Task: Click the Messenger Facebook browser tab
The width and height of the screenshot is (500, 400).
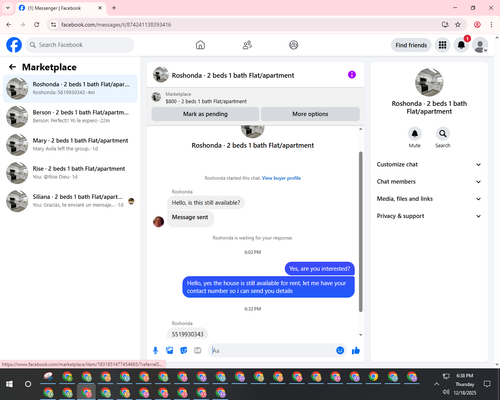Action: coord(61,8)
